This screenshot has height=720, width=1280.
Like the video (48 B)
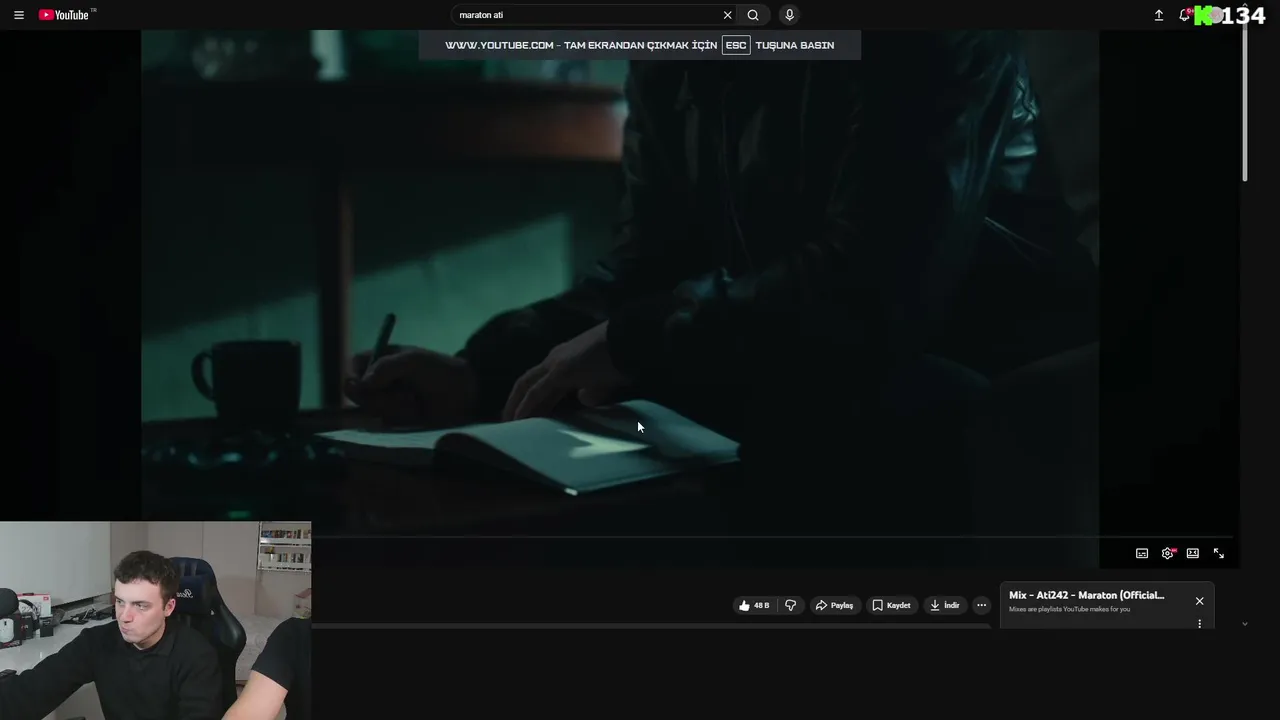tap(754, 605)
